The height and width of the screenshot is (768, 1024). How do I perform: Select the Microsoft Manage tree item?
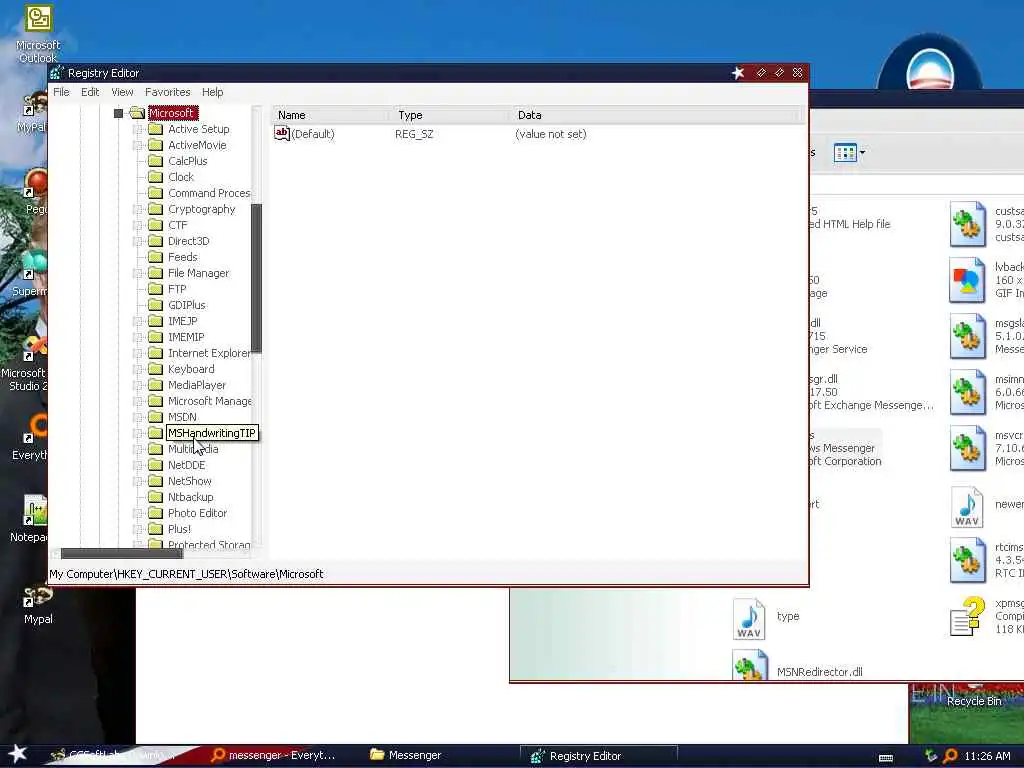[210, 401]
